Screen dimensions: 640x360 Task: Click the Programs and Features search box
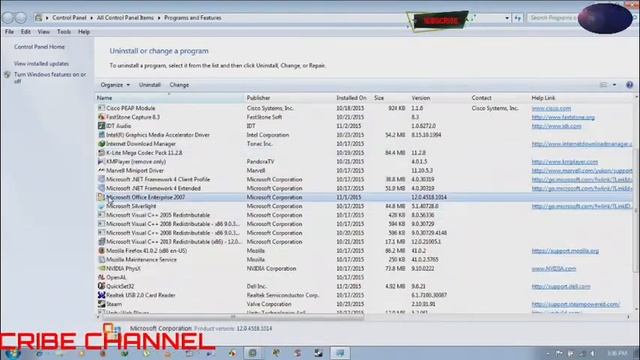(x=553, y=18)
